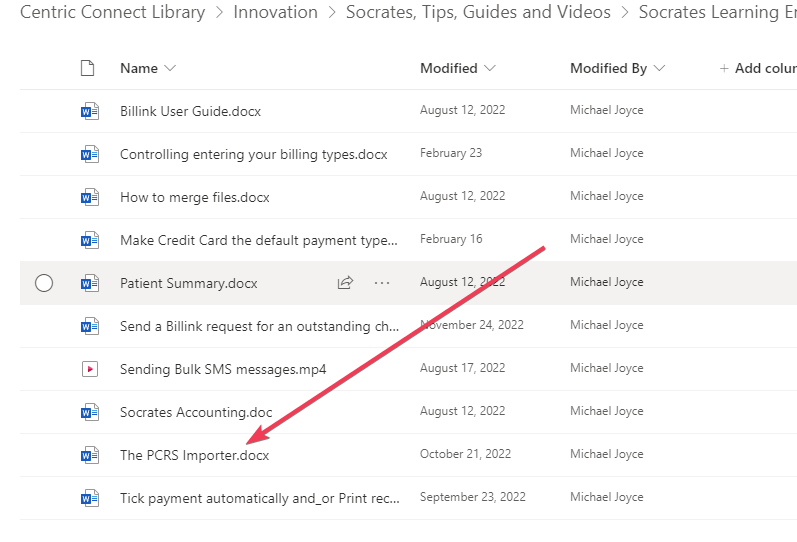Click the September 23, 2022 modified date
The width and height of the screenshot is (797, 542).
(x=473, y=497)
